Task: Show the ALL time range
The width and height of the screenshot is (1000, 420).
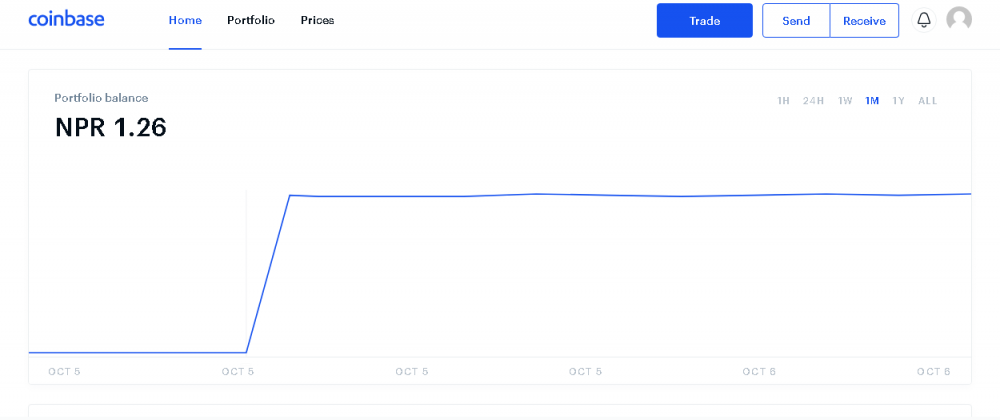Action: [x=928, y=101]
